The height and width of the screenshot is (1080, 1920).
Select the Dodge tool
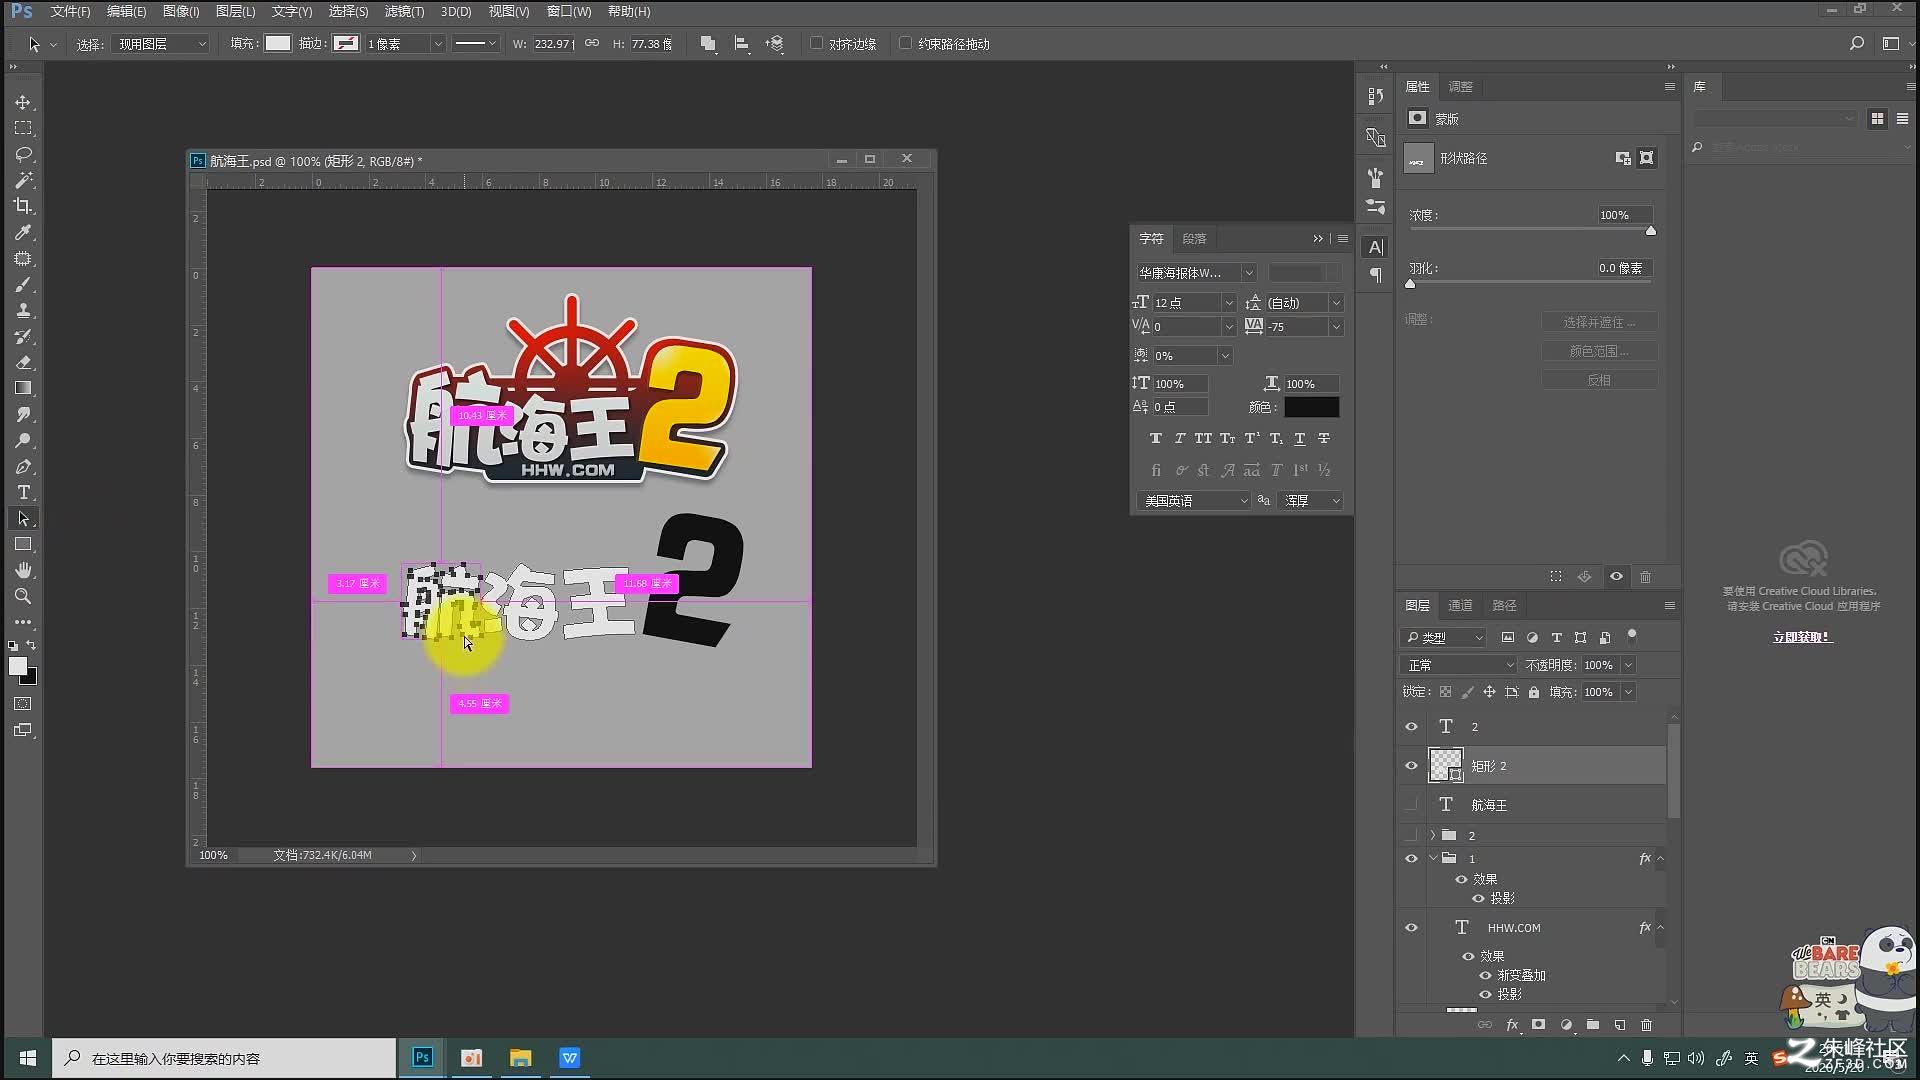23,441
